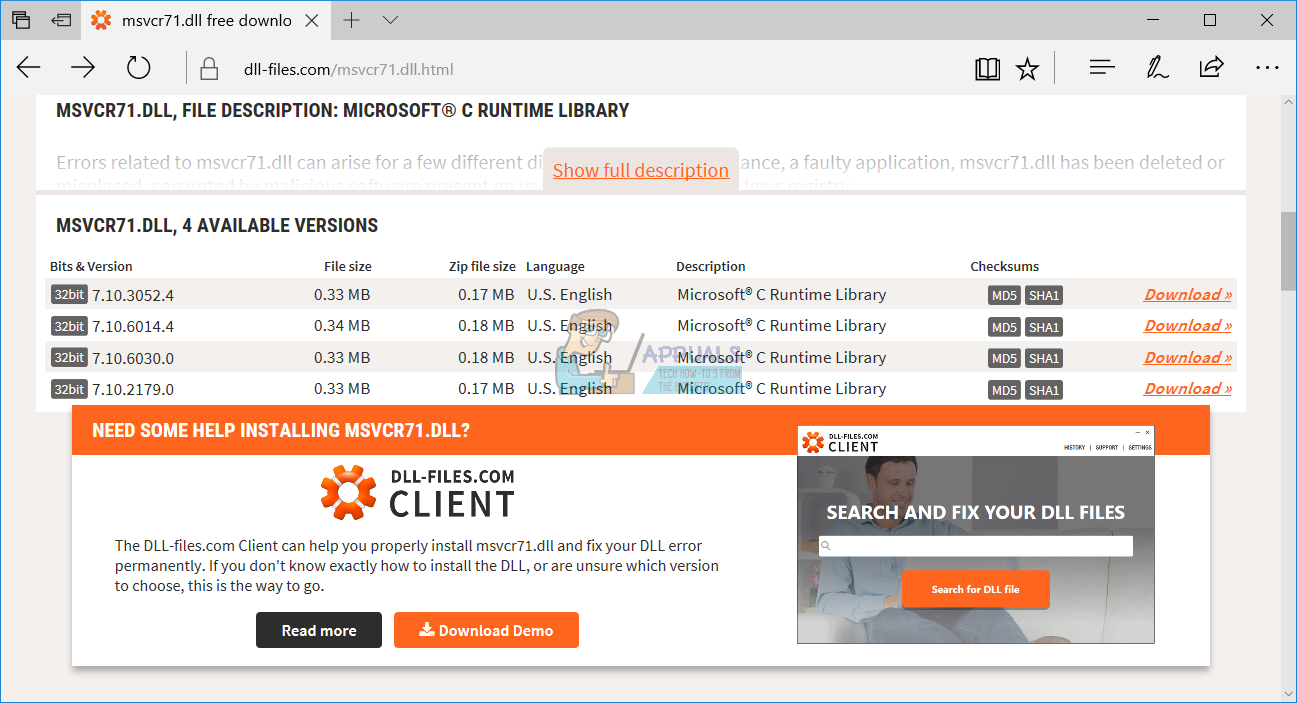Click the Read more button
This screenshot has height=703, width=1297.
coord(319,630)
